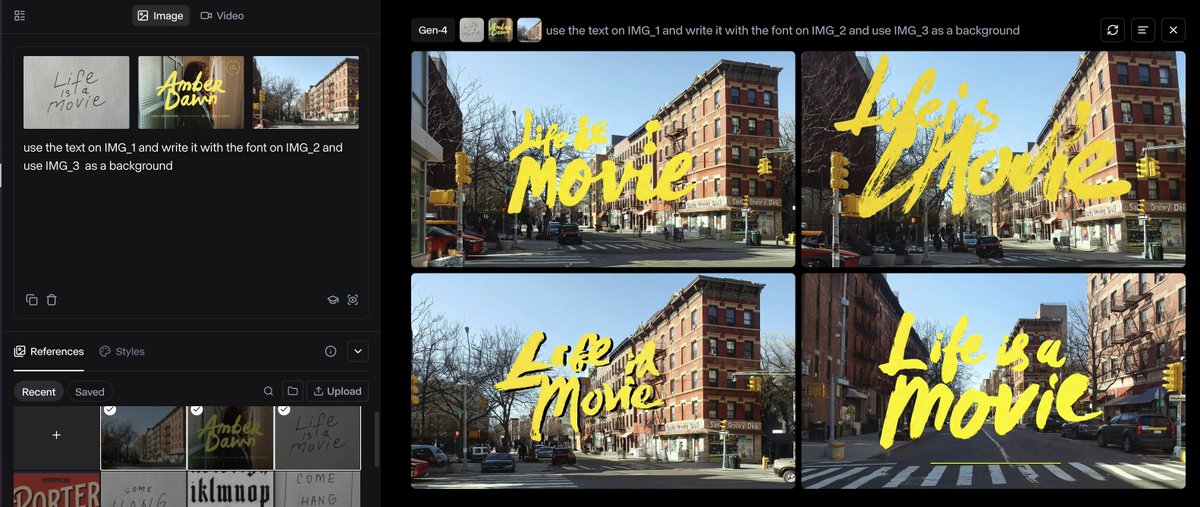Delete the prompt using the trash icon
Image resolution: width=1200 pixels, height=507 pixels.
(x=52, y=300)
